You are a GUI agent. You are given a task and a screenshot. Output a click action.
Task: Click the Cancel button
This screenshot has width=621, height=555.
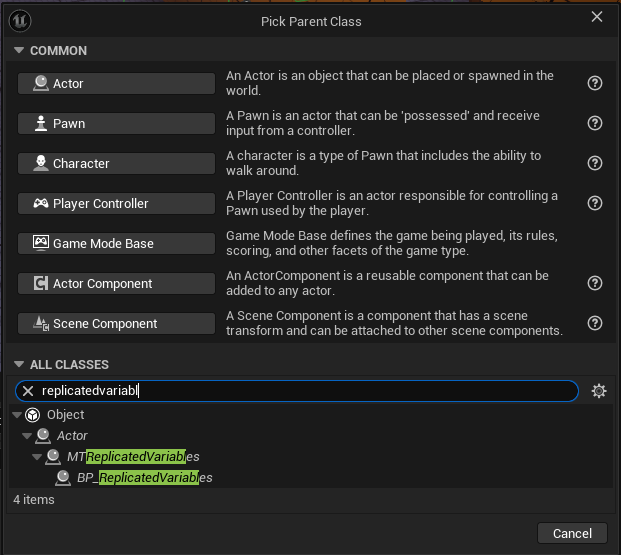(572, 533)
